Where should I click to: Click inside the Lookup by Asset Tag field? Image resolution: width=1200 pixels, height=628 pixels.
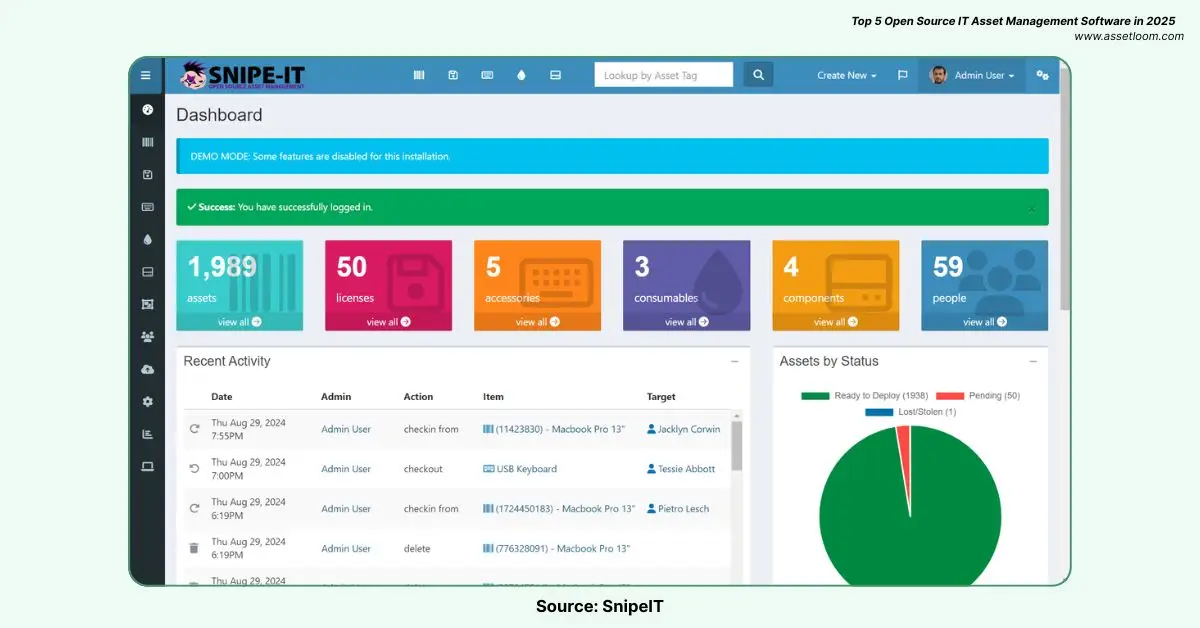coord(663,74)
